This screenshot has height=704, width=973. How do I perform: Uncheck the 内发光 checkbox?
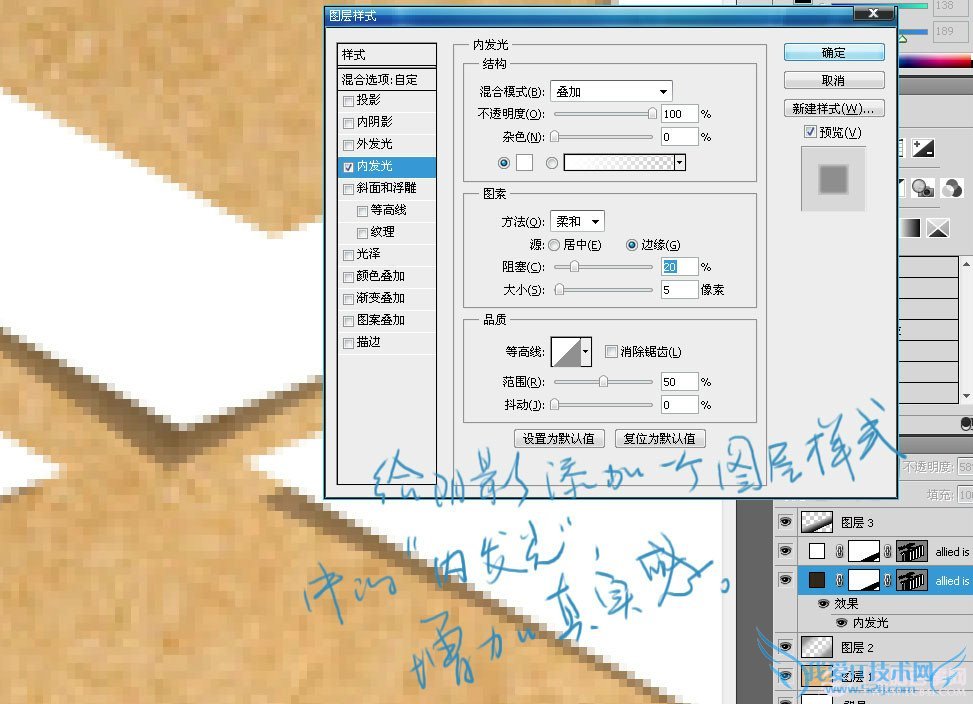[x=348, y=167]
